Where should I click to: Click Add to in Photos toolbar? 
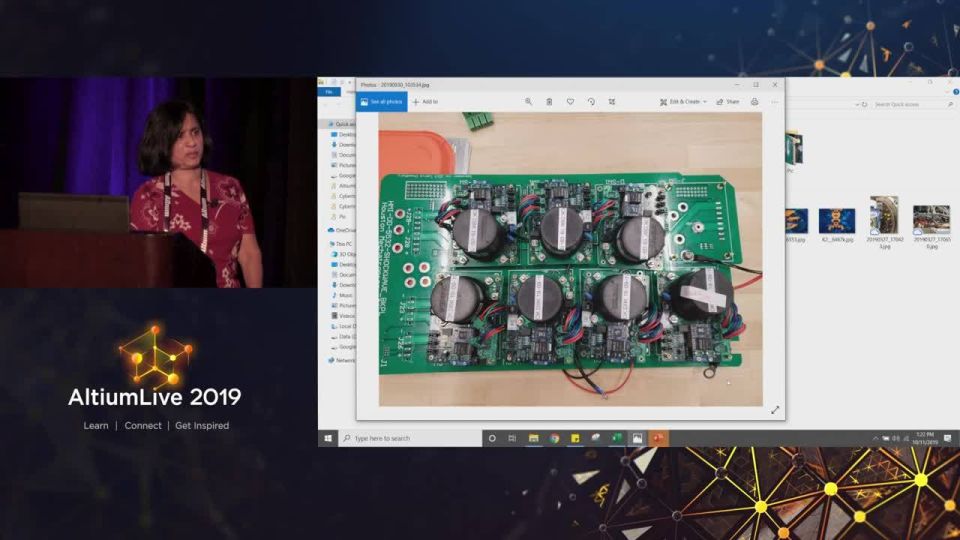[425, 102]
